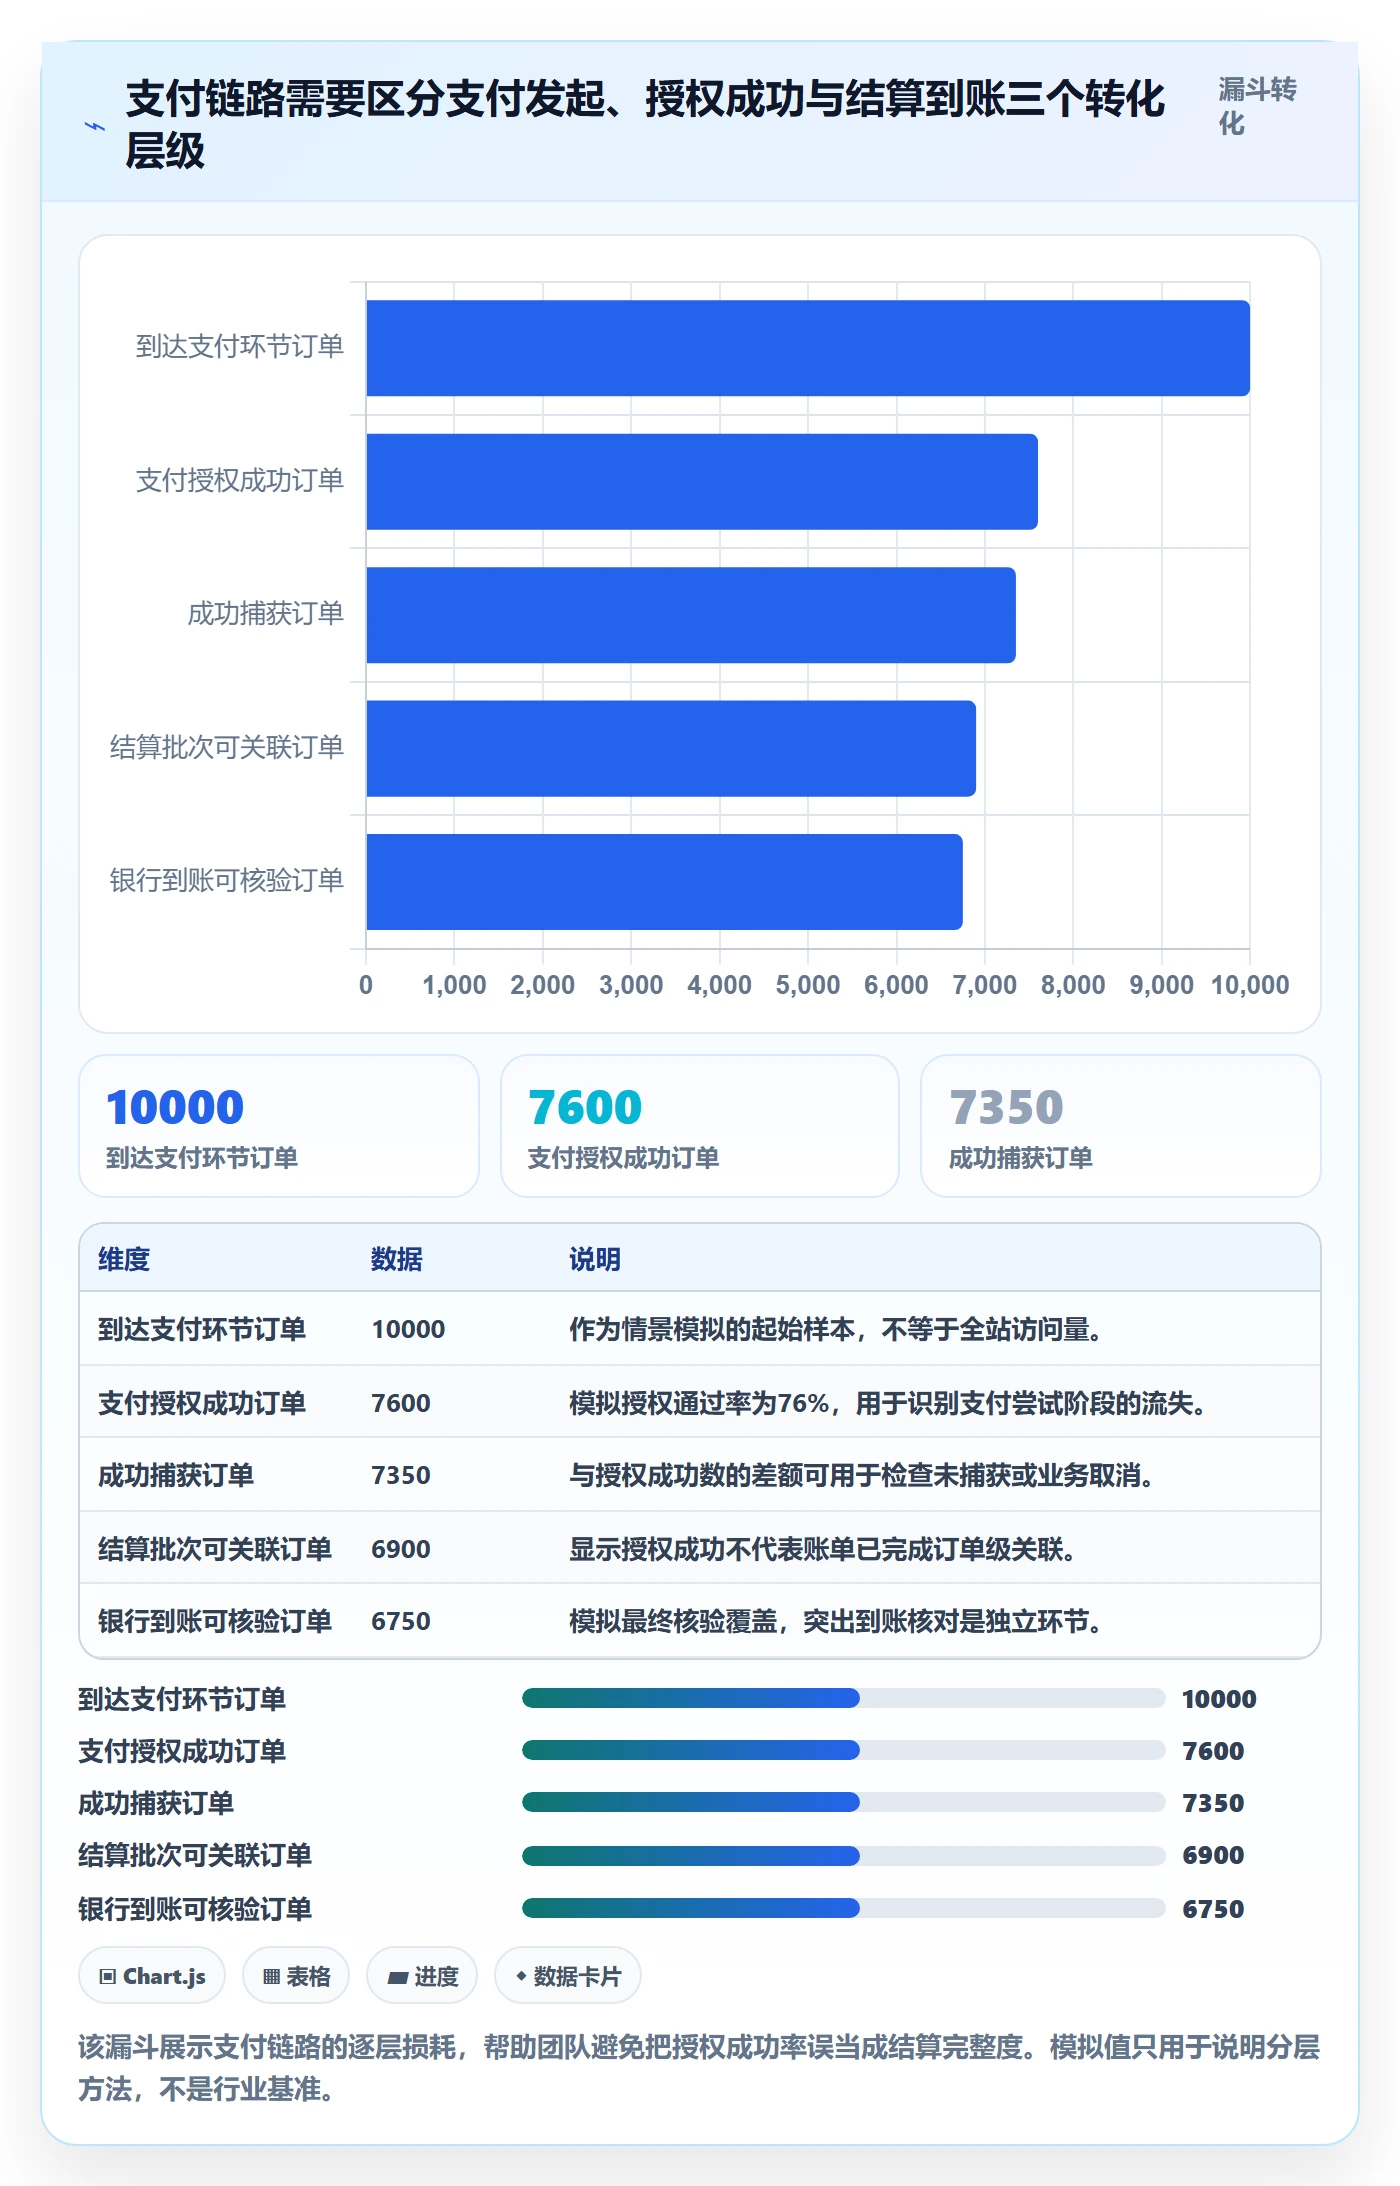Image resolution: width=1400 pixels, height=2186 pixels.
Task: Click the card title 支付链路需要区分支付发起
Action: [646, 125]
